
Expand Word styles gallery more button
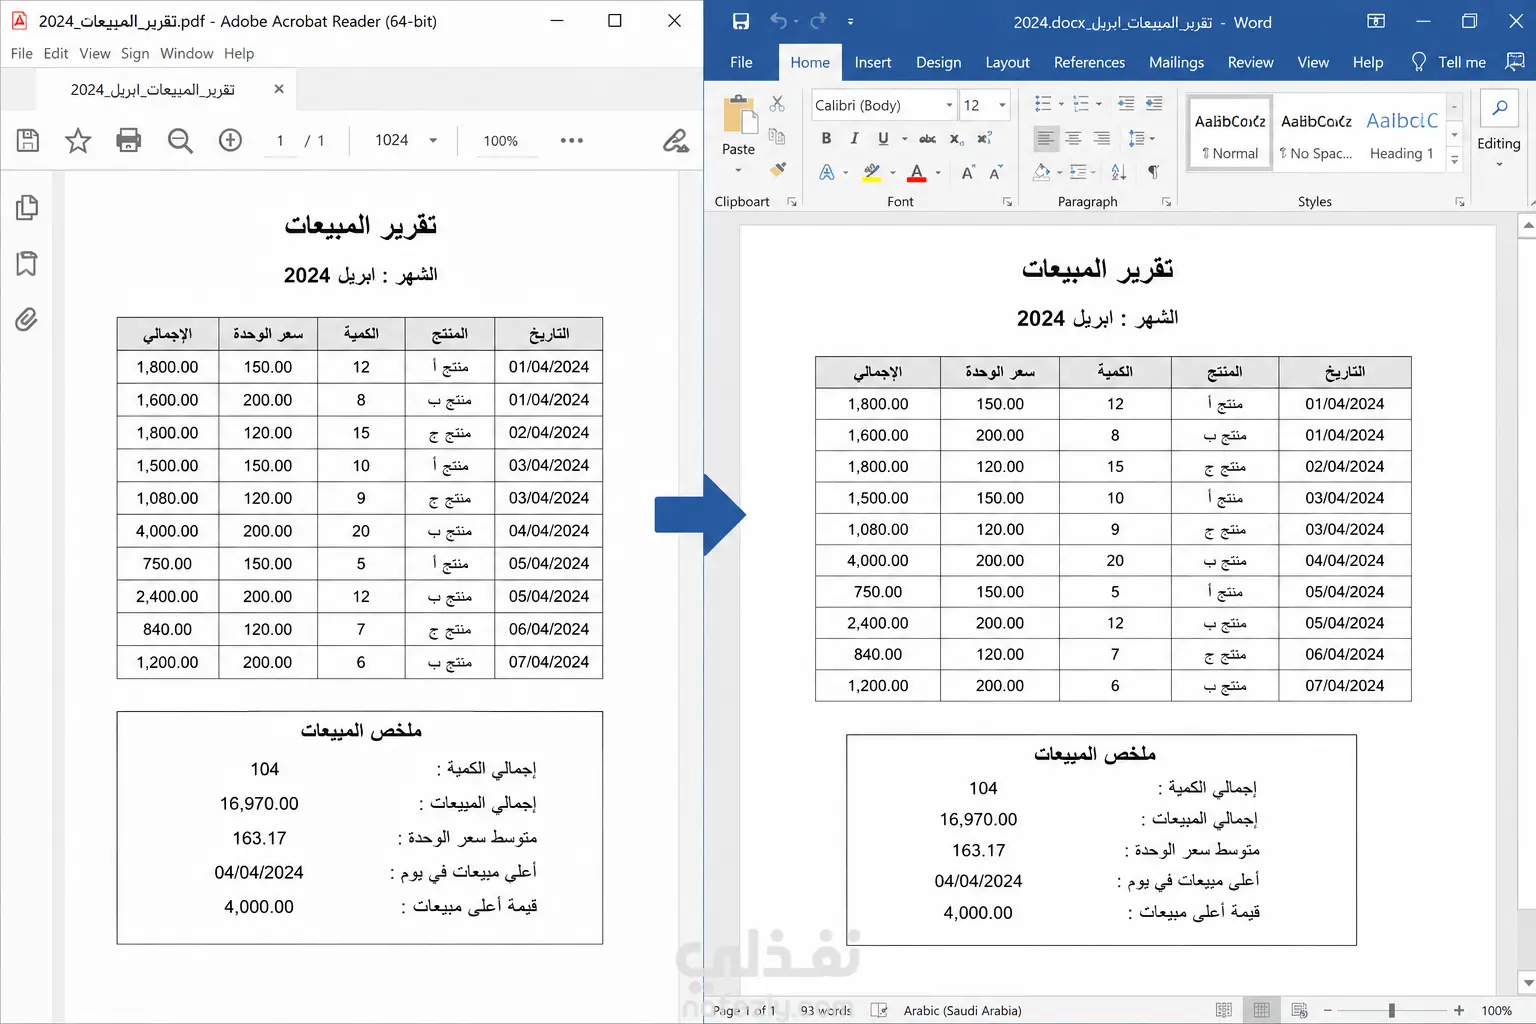click(1455, 160)
